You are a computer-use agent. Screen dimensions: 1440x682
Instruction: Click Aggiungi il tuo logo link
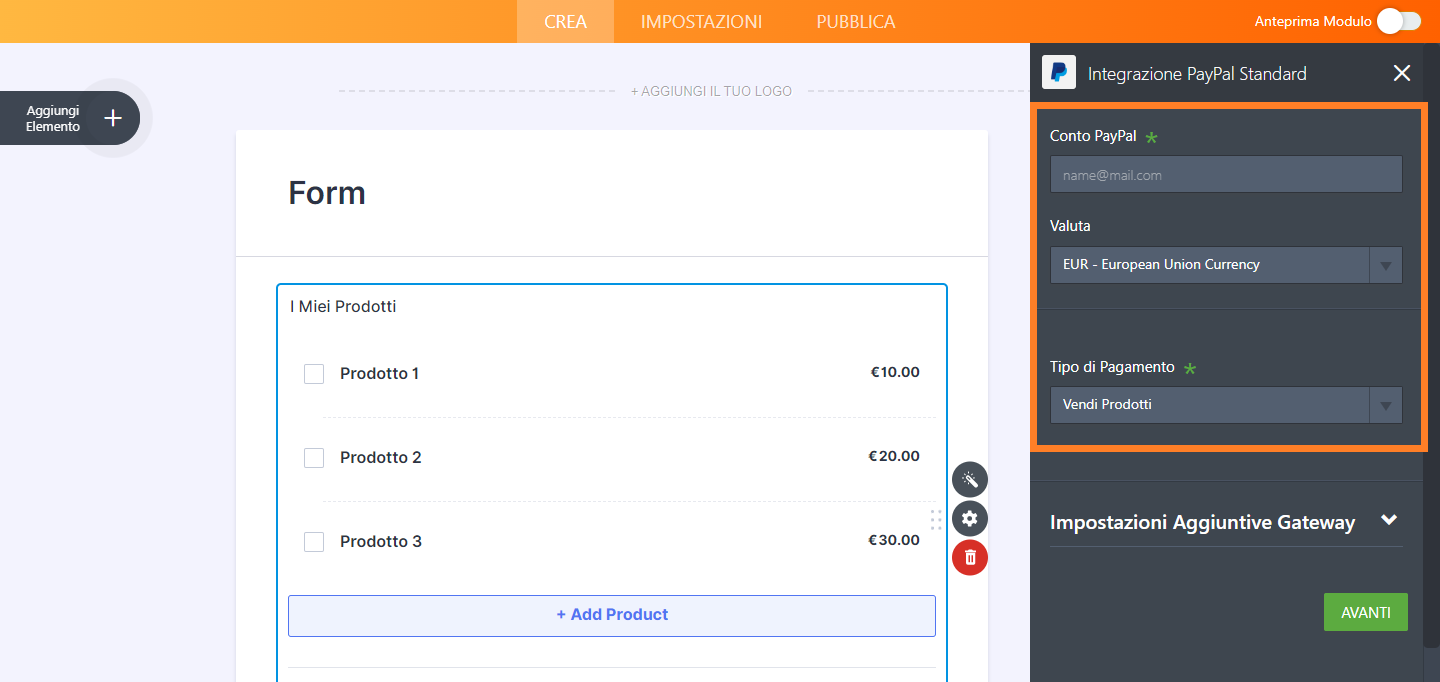(711, 91)
